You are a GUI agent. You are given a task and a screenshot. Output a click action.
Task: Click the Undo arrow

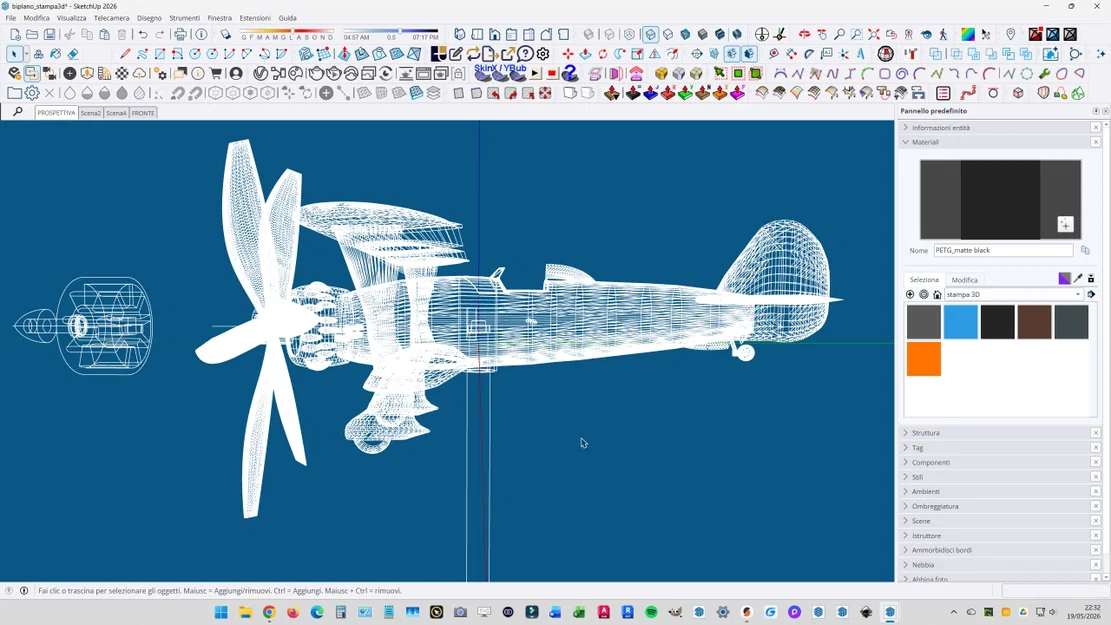tap(142, 34)
